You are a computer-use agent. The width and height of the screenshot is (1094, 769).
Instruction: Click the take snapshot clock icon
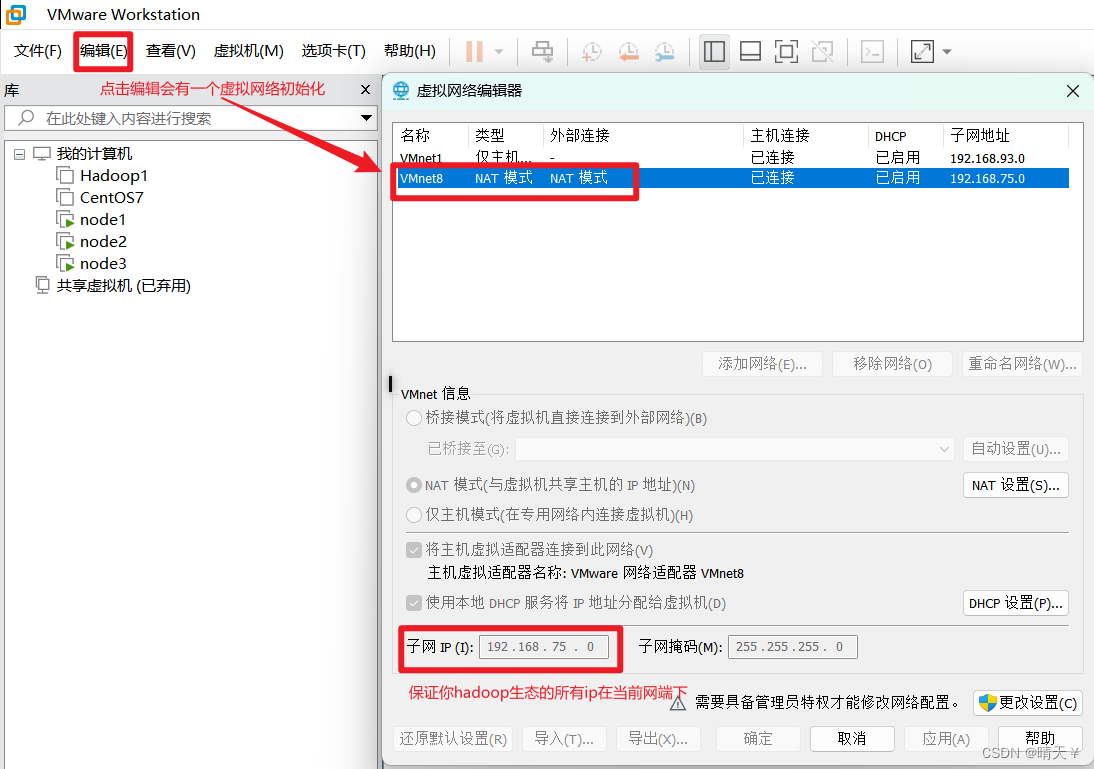[592, 51]
